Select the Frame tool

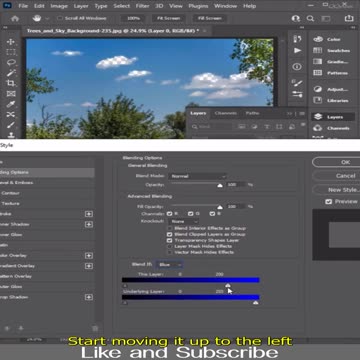[11, 94]
